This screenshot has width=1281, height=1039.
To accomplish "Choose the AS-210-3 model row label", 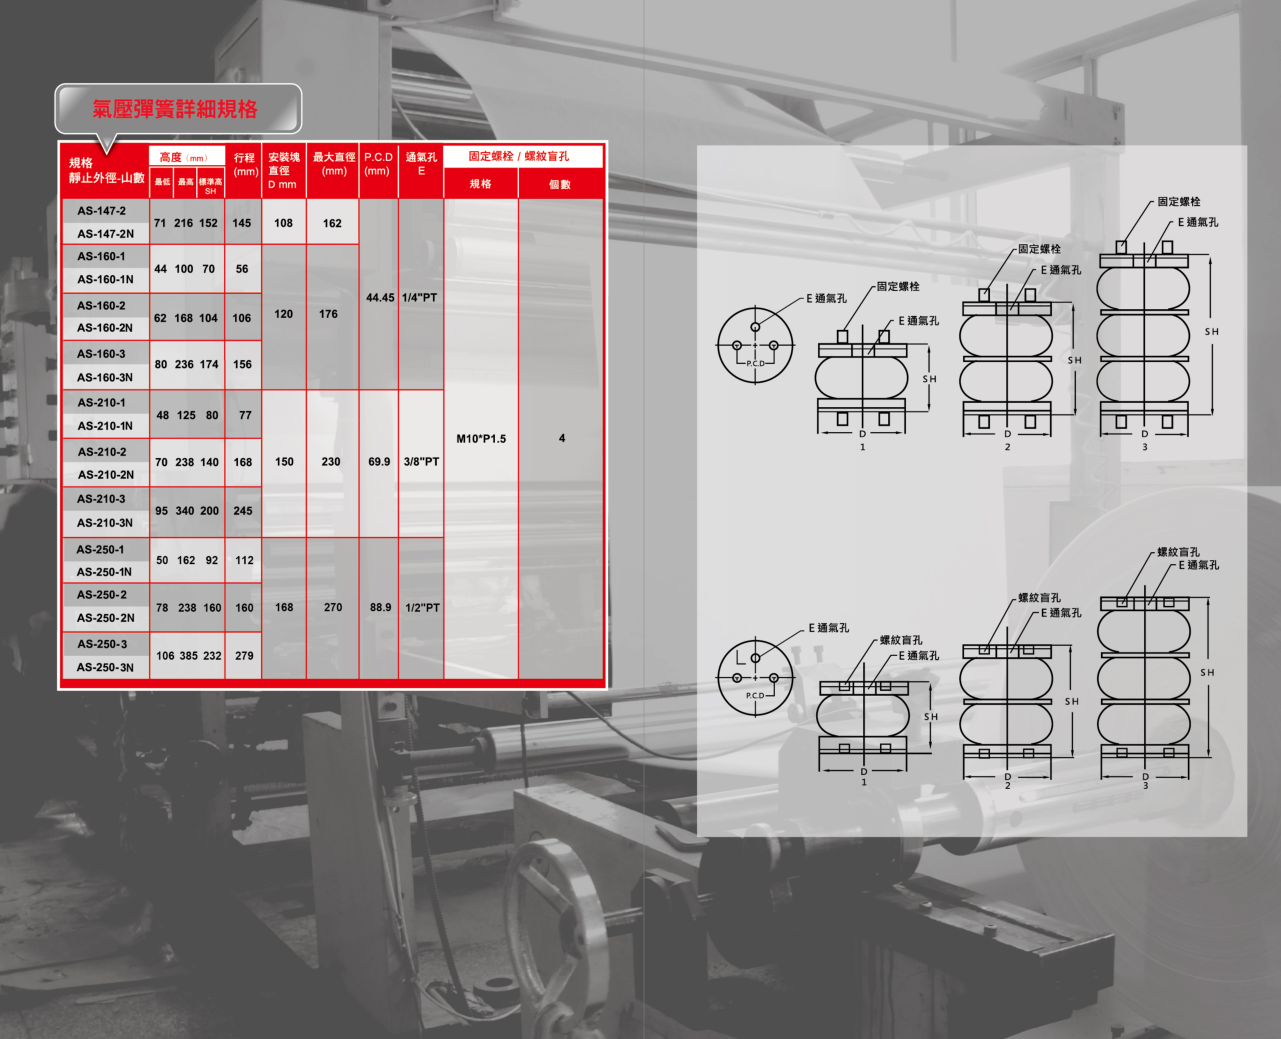I will point(102,499).
